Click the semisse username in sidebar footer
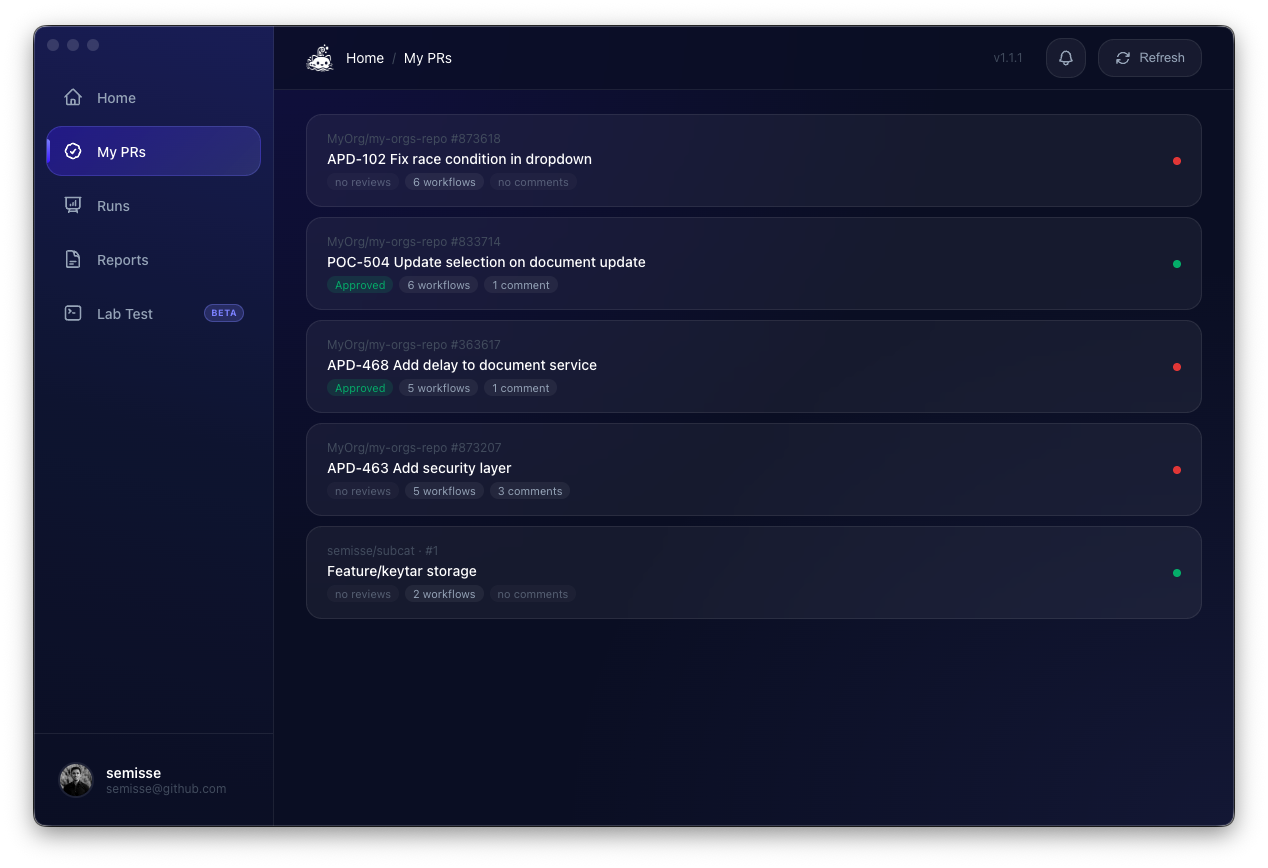1268x868 pixels. (133, 773)
